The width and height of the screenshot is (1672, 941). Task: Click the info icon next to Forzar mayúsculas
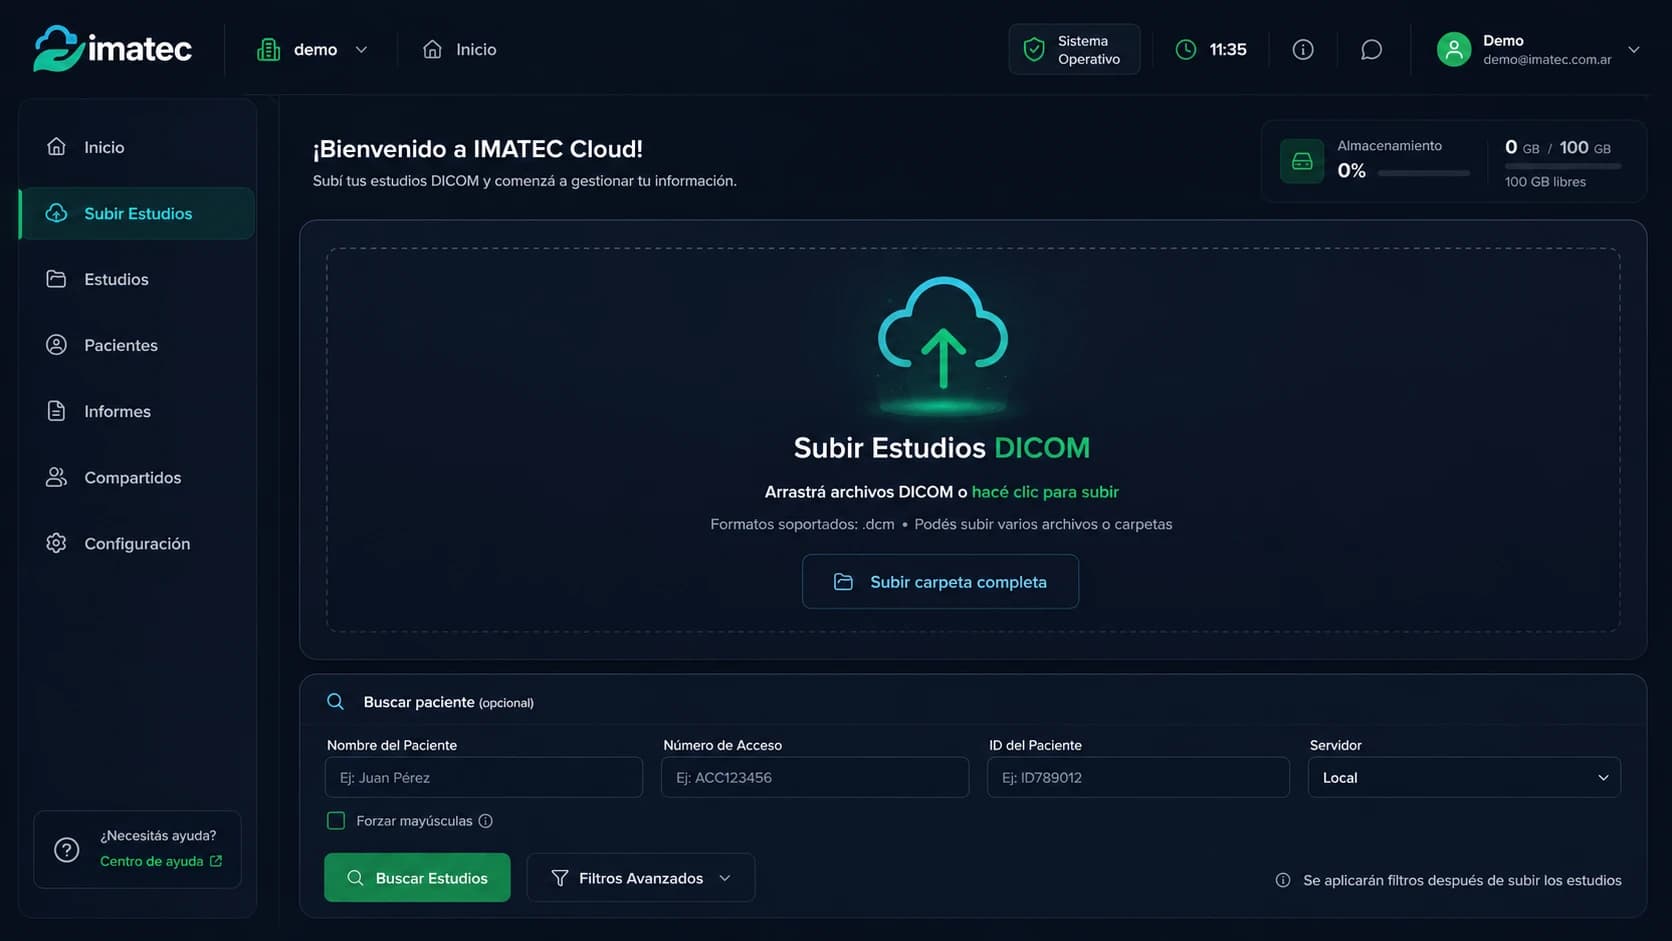(486, 821)
